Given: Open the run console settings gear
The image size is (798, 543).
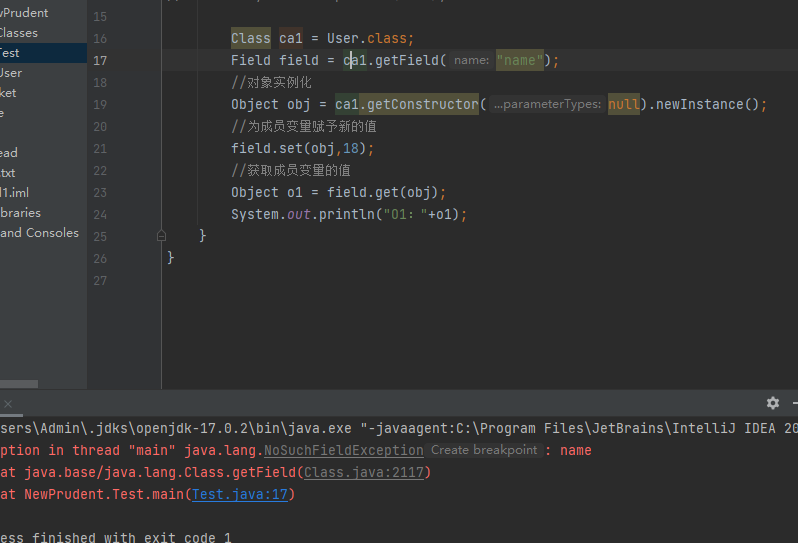Looking at the screenshot, I should pyautogui.click(x=773, y=403).
